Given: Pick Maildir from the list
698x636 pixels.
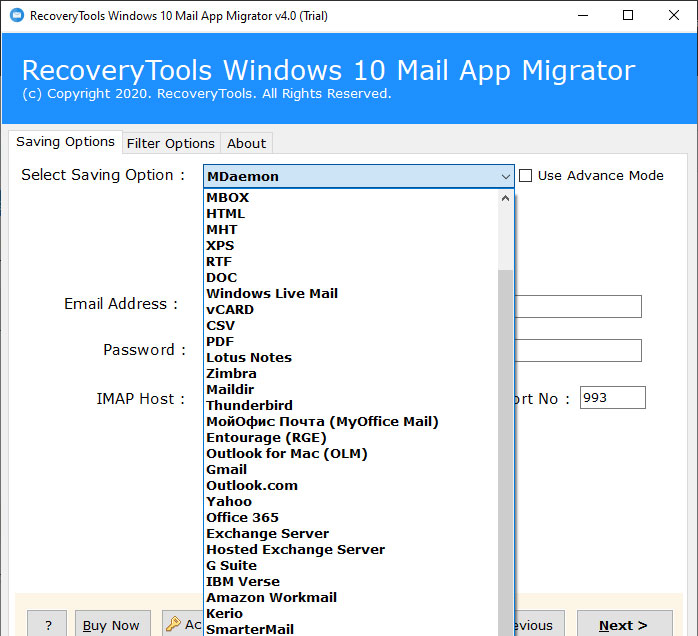Looking at the screenshot, I should click(351, 390).
